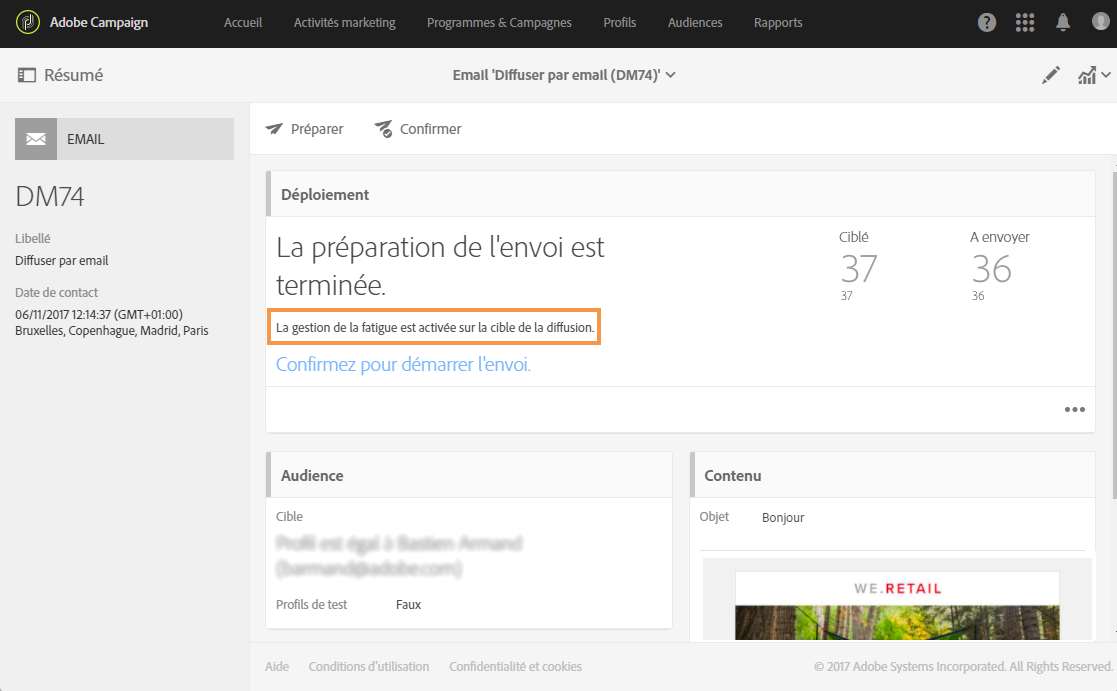Click the Ciblé count 37
Screen dimensions: 1117x691
858,269
